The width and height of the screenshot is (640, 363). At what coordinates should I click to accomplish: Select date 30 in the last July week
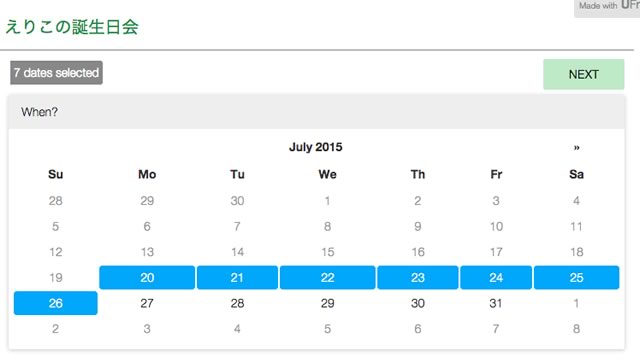pos(418,303)
